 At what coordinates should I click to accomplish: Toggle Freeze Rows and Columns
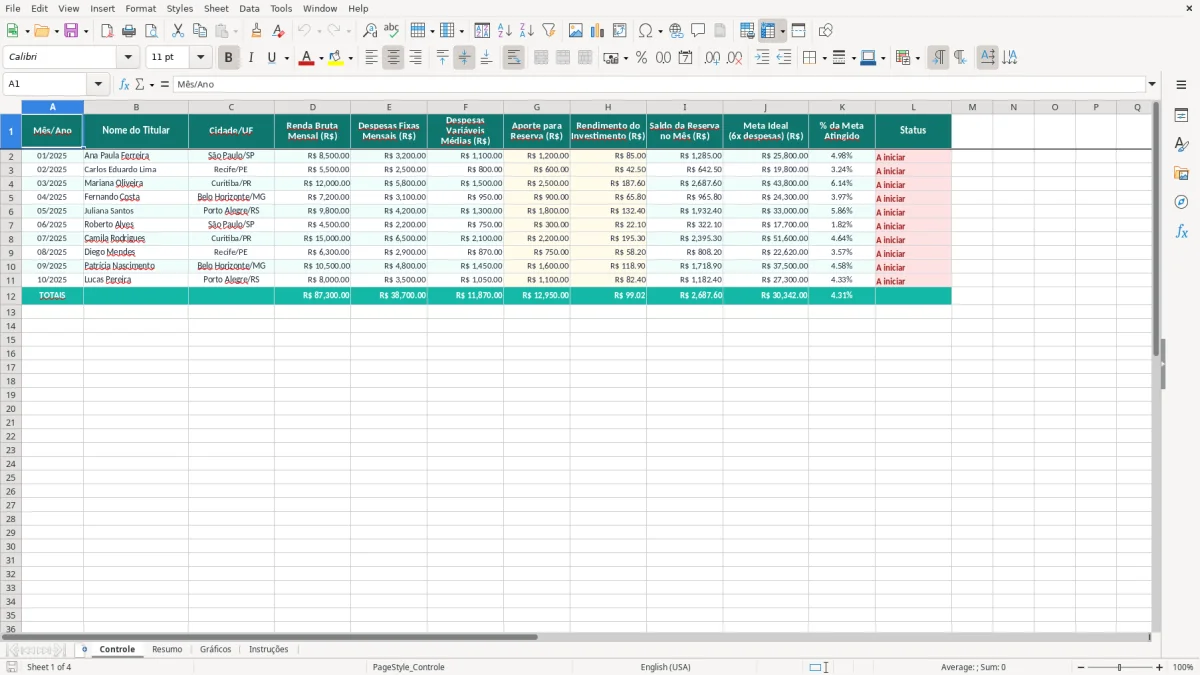coord(767,31)
